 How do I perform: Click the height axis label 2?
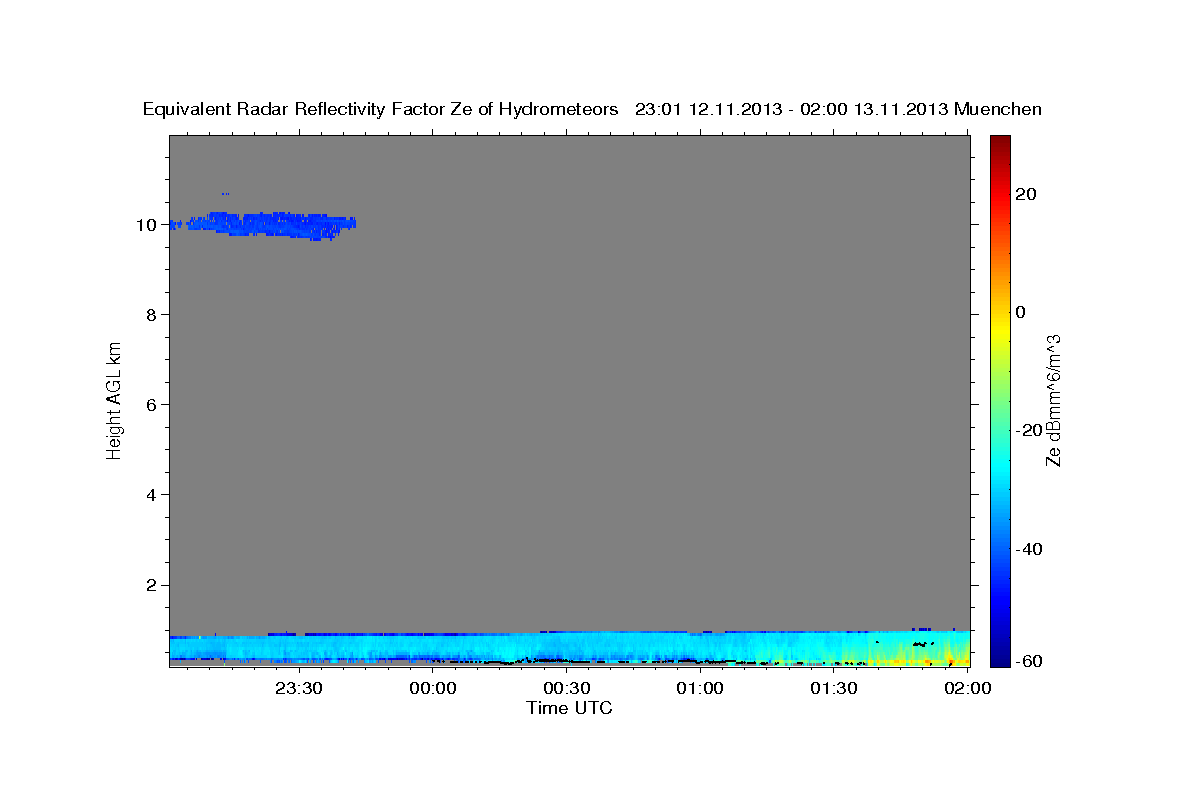tap(152, 585)
